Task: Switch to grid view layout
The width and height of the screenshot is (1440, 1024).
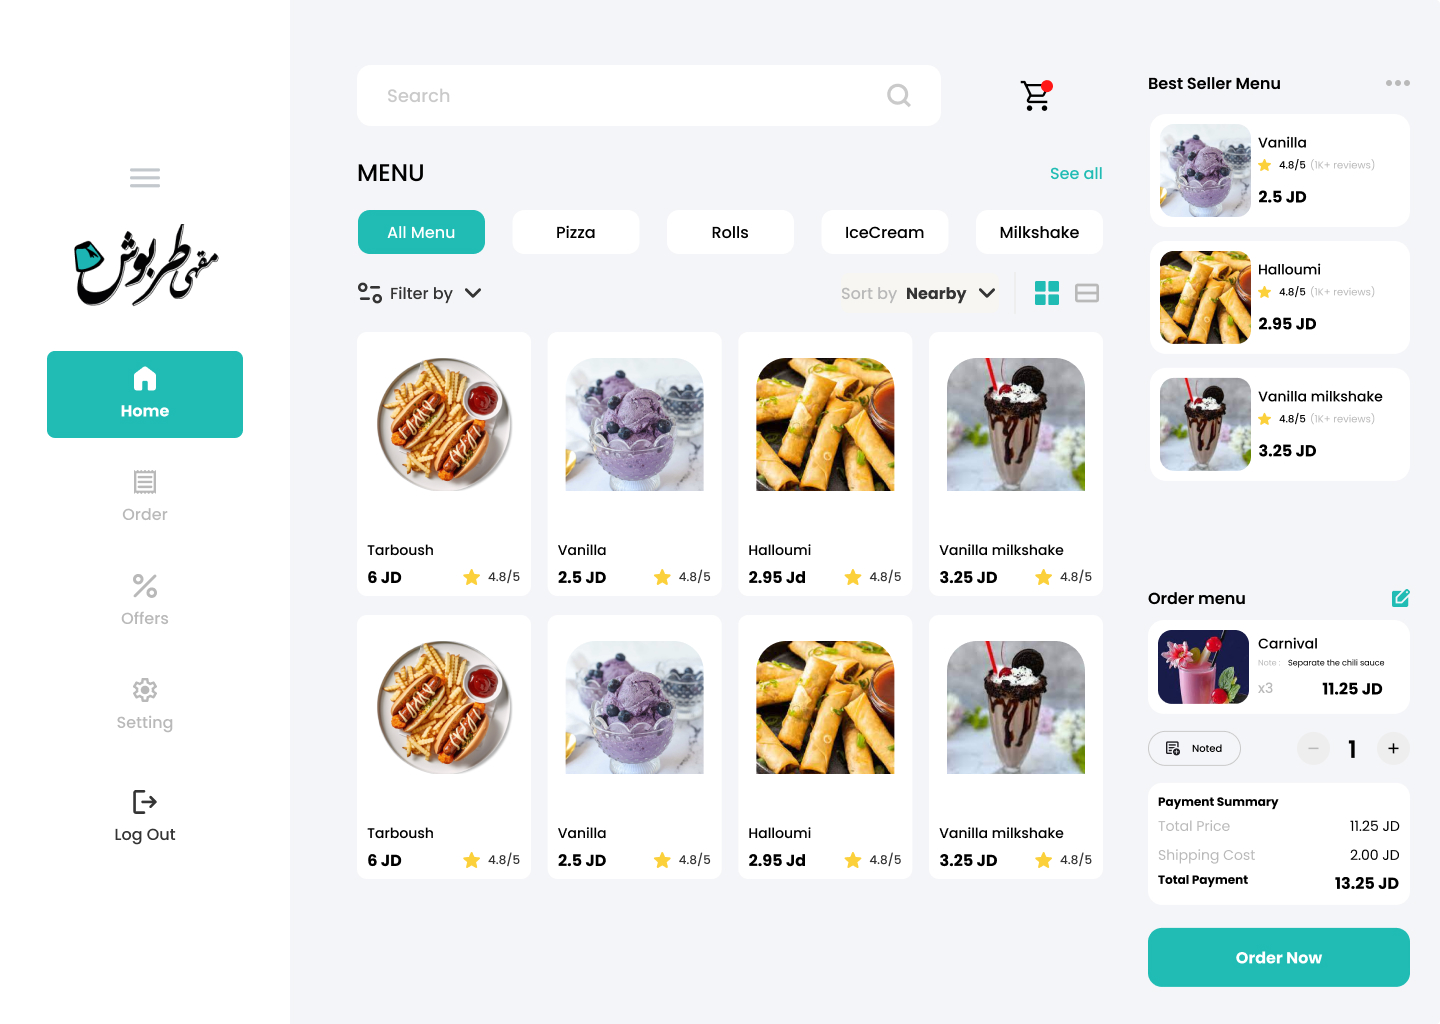Action: 1047,293
